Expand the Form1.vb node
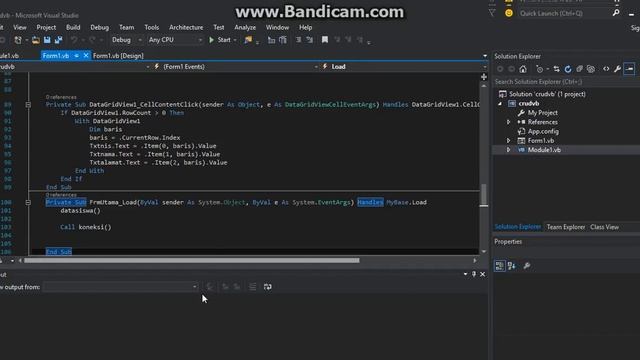The image size is (640, 360). click(509, 141)
